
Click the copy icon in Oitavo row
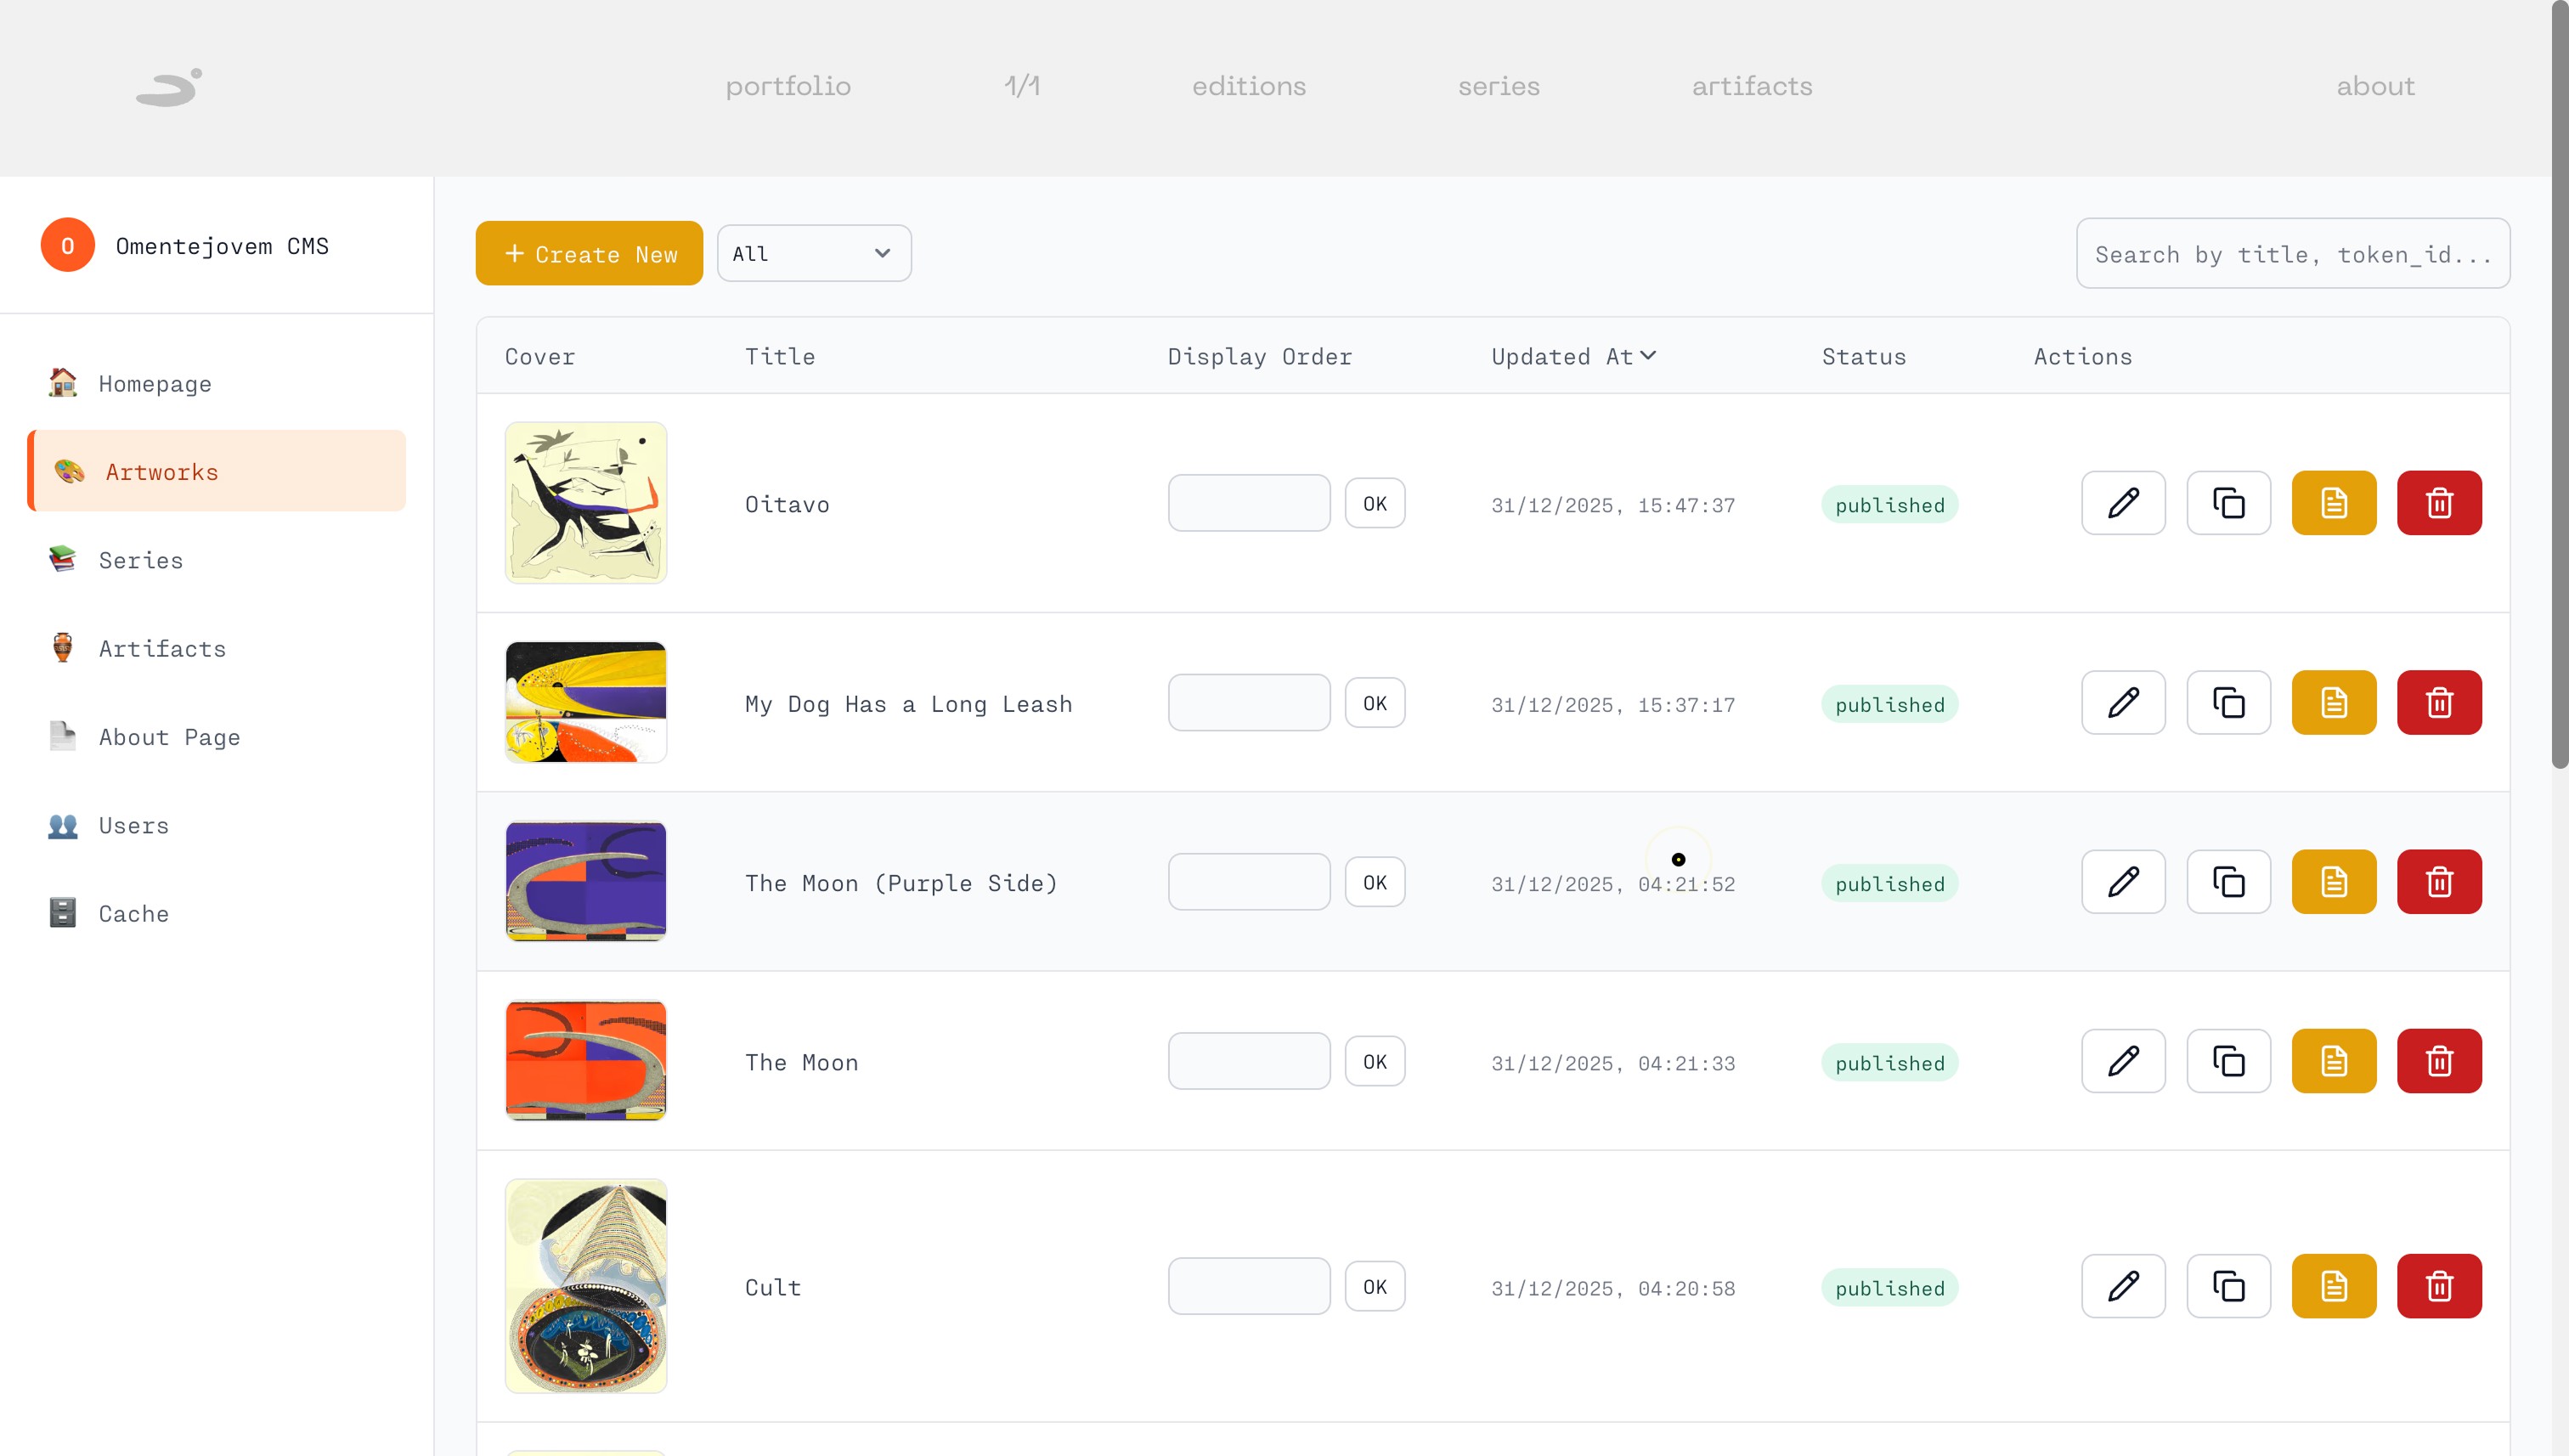(x=2228, y=503)
